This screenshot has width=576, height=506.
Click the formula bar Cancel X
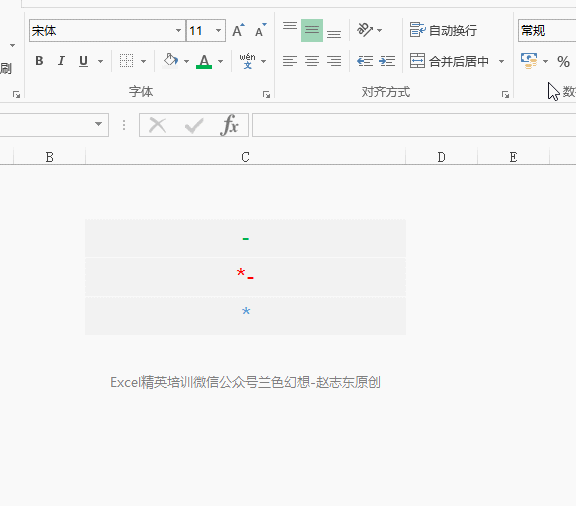pyautogui.click(x=157, y=125)
